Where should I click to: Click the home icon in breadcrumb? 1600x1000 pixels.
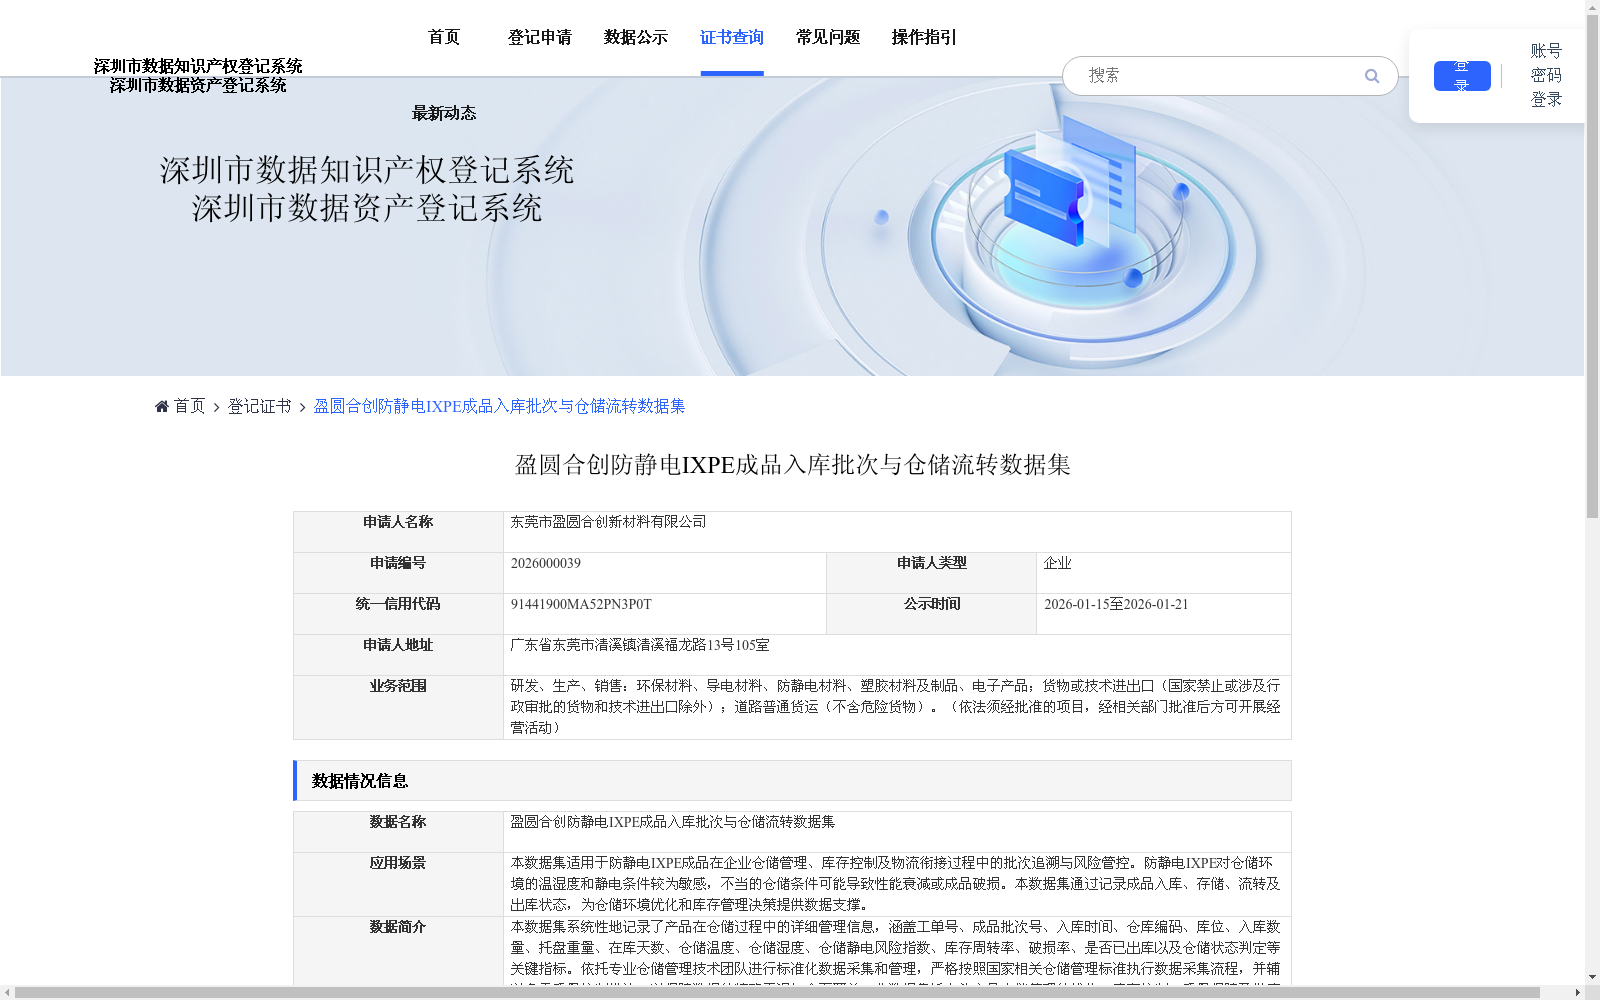(x=162, y=406)
